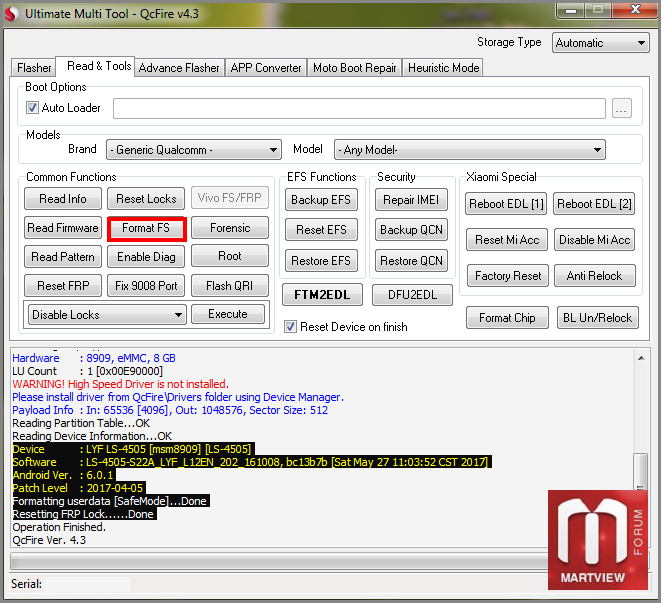This screenshot has height=603, width=661.
Task: Click the Payload Info log line
Action: [170, 410]
